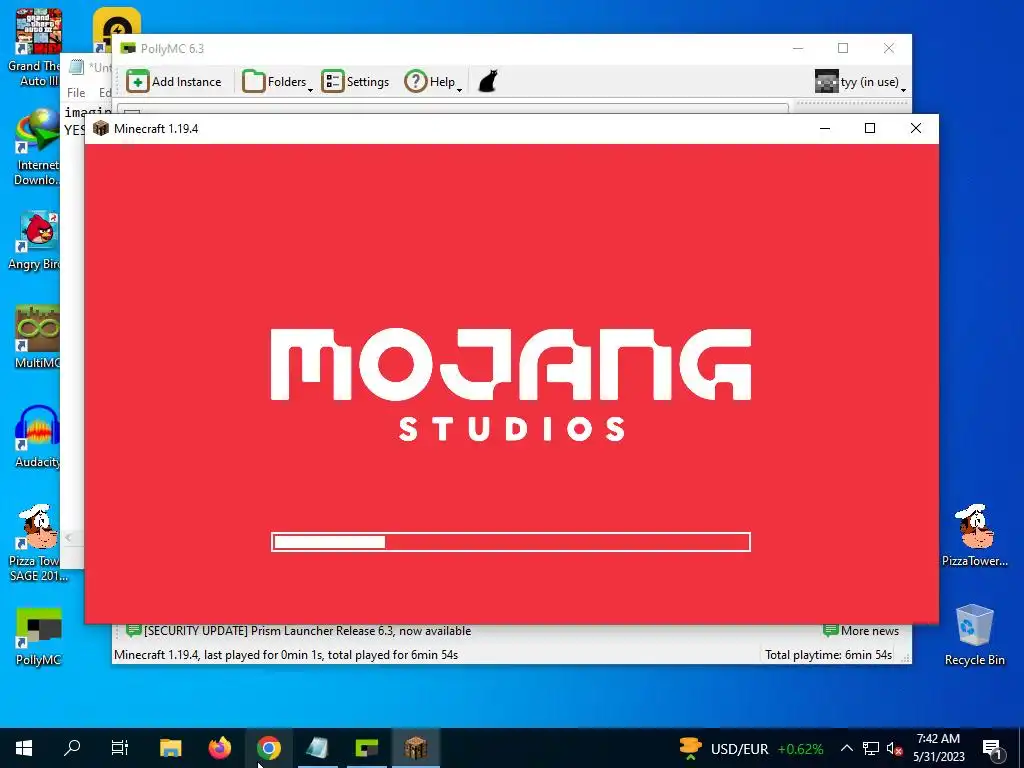
Task: Close the PollyMC 6.3 window
Action: coord(889,48)
